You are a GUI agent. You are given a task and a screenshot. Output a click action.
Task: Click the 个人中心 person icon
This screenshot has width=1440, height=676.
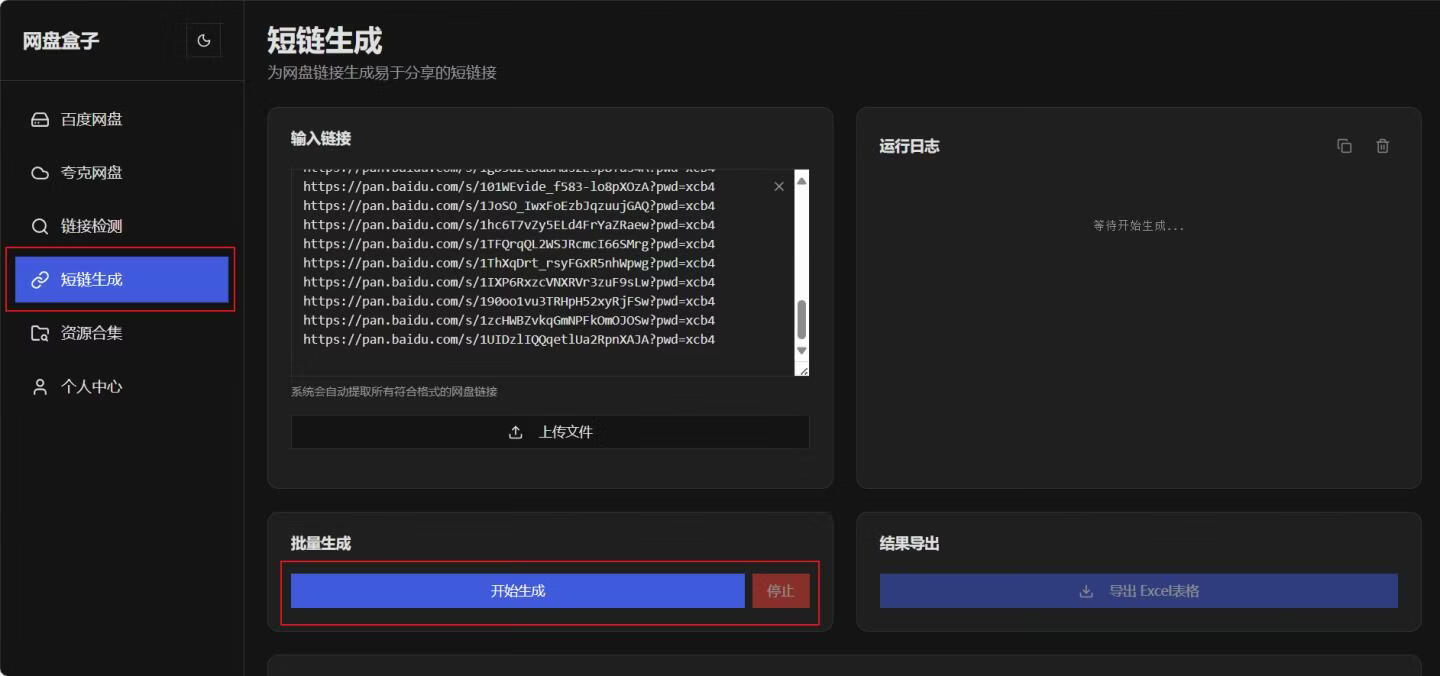pyautogui.click(x=40, y=387)
